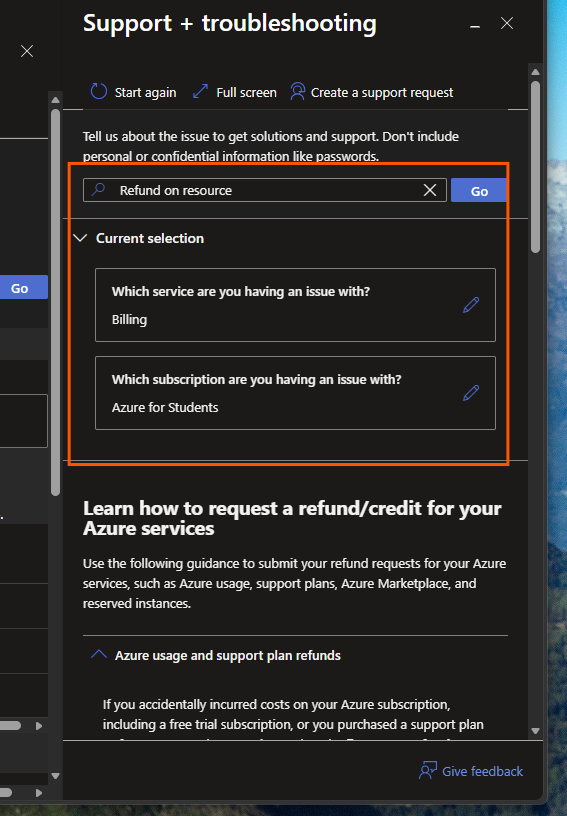
Task: Click the Go button in the left pane
Action: tap(23, 287)
